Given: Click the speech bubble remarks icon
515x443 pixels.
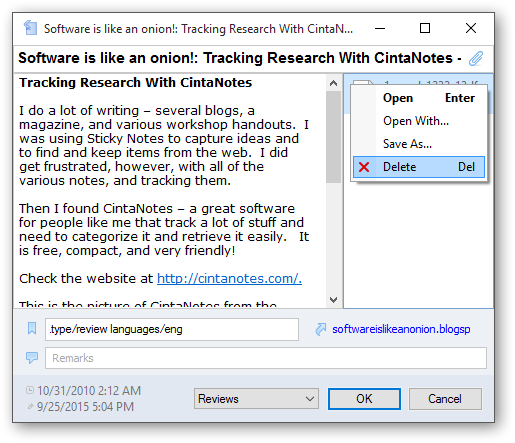Looking at the screenshot, I should [x=32, y=358].
